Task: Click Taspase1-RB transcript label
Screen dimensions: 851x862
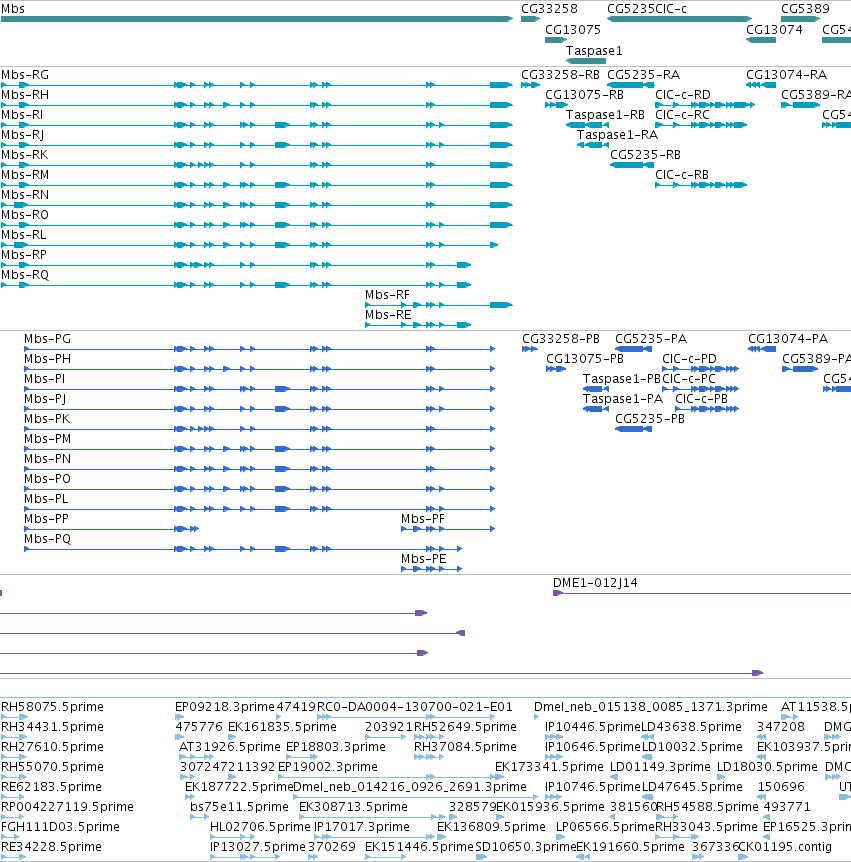Action: 605,114
